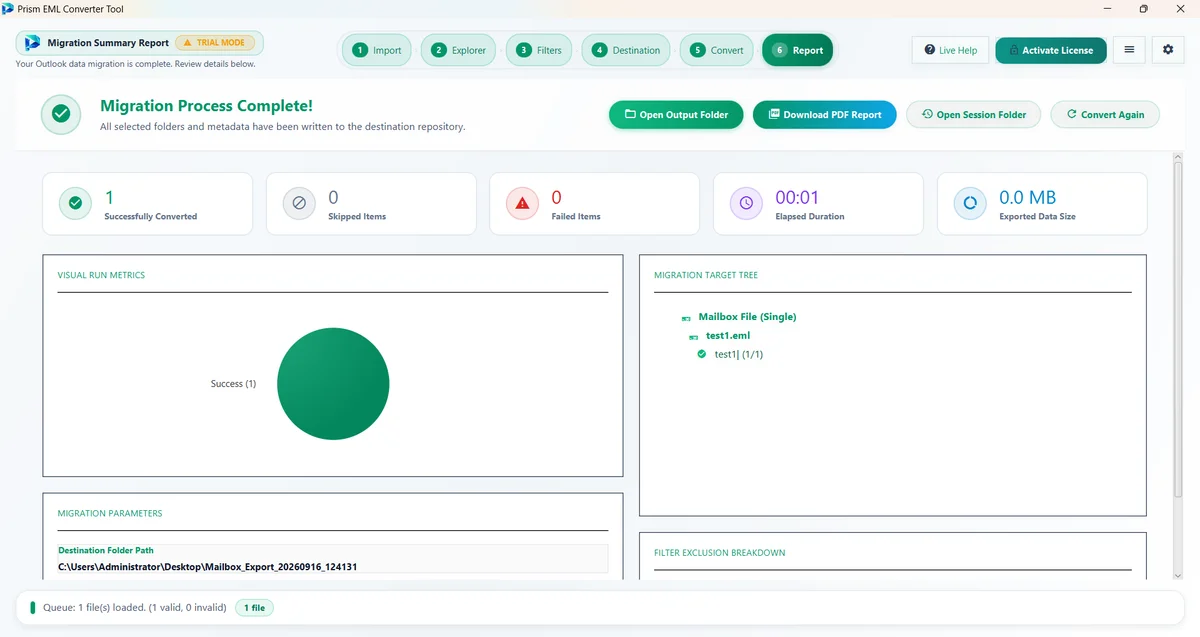The width and height of the screenshot is (1200, 637).
Task: Click the Prism EML Converter logo icon
Action: (32, 43)
